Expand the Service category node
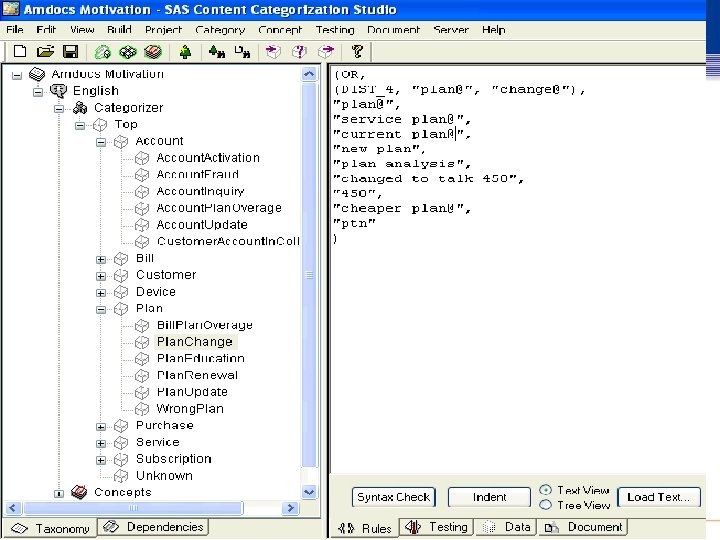Image resolution: width=720 pixels, height=540 pixels. point(101,444)
